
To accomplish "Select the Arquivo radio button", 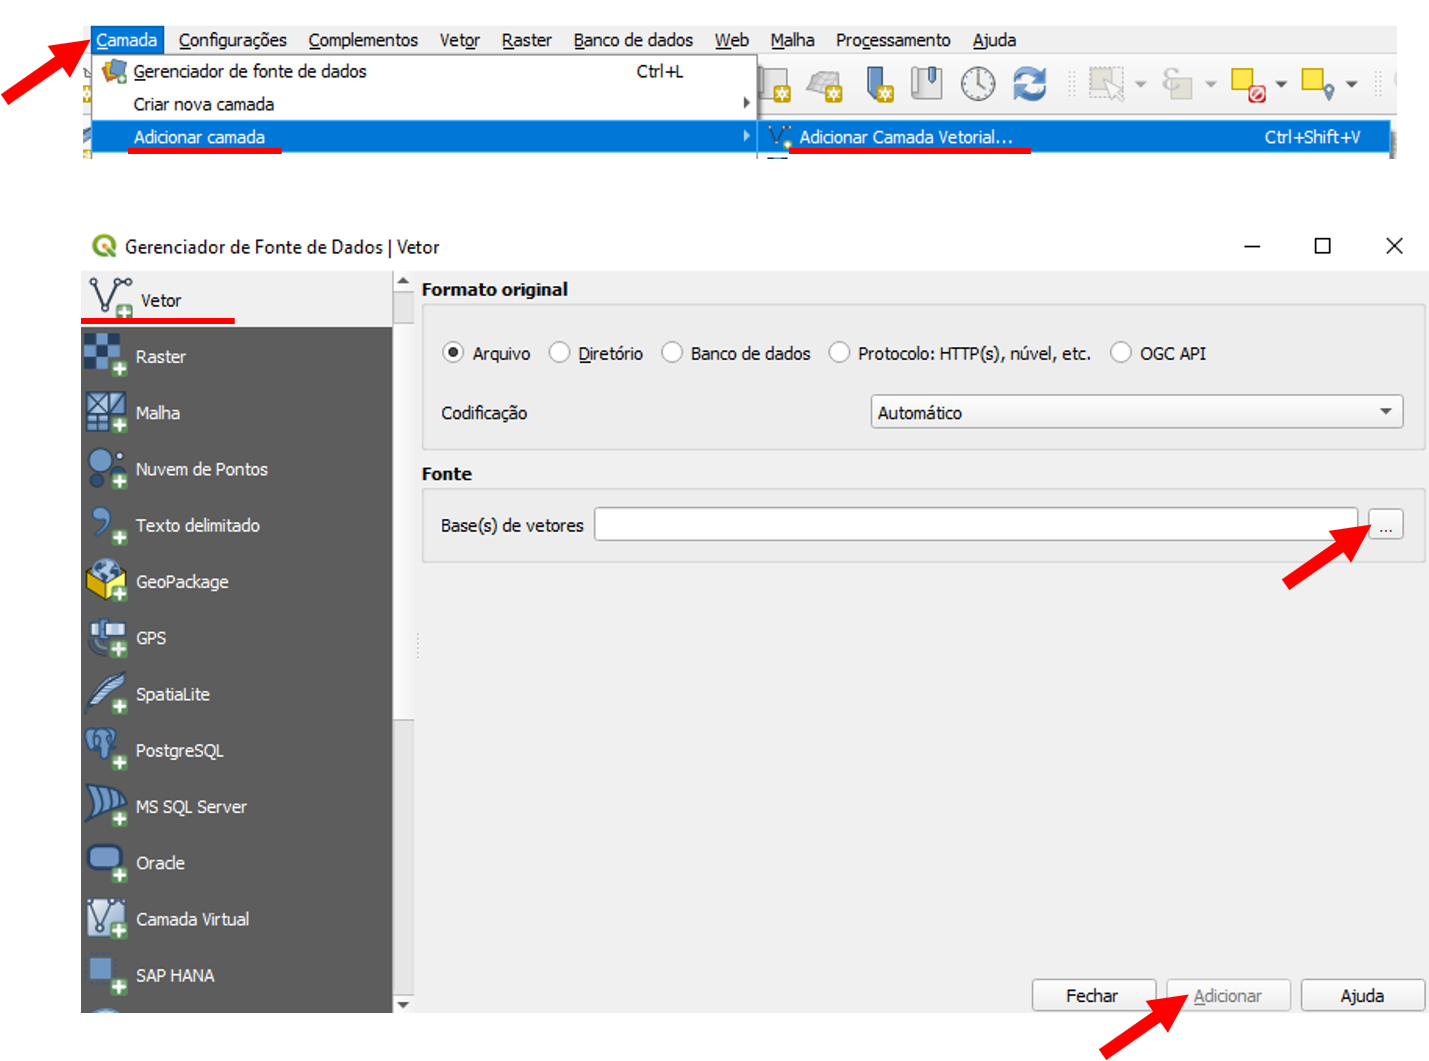I will pos(454,353).
